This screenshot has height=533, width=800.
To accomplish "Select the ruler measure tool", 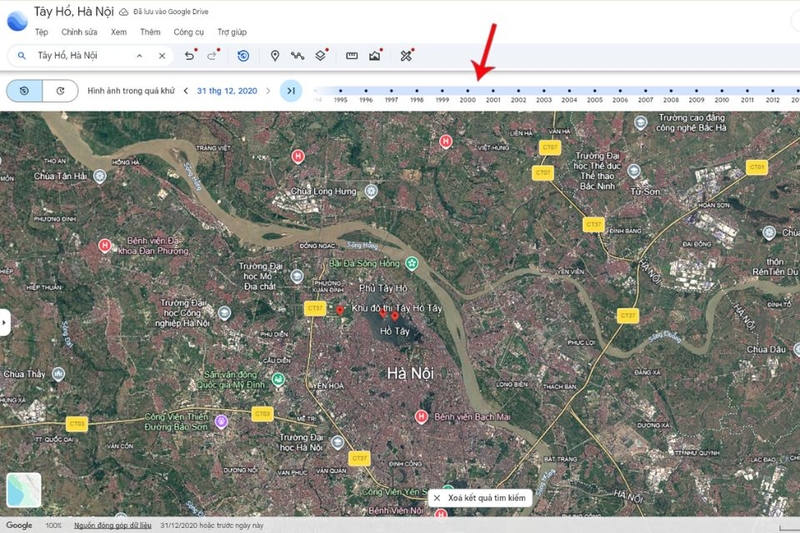I will point(352,56).
